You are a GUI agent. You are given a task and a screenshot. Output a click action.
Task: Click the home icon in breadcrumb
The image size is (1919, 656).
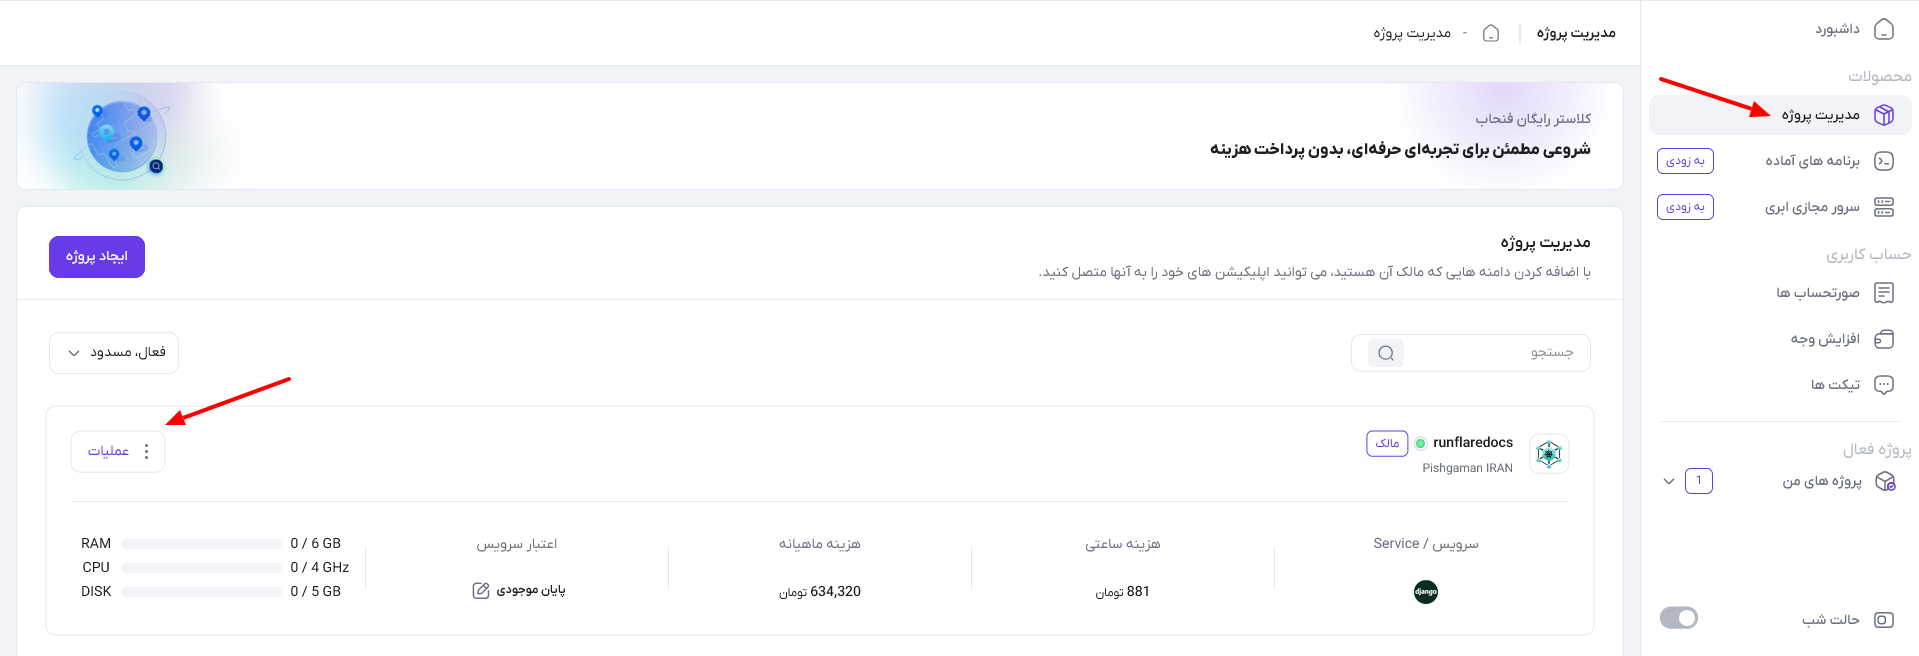[1491, 33]
